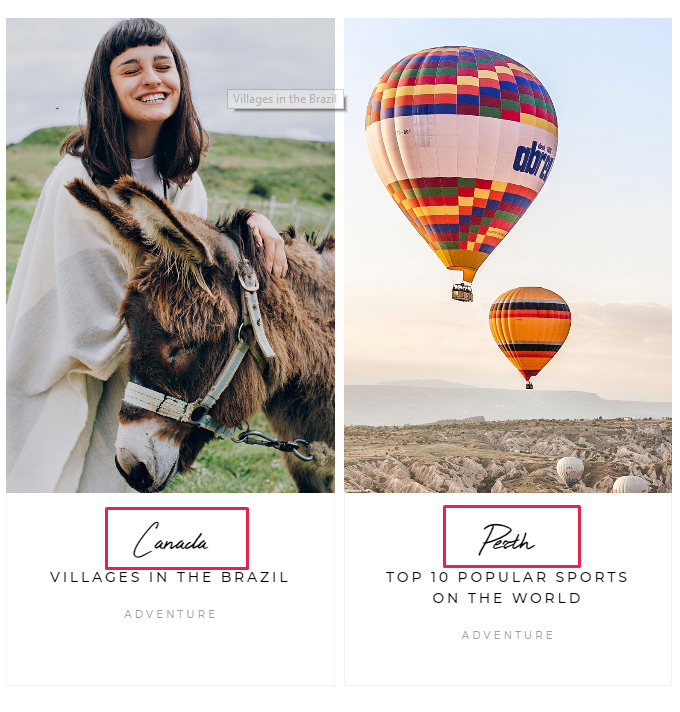This screenshot has width=680, height=712.
Task: Open the Villages in the Brazil post title
Action: click(x=169, y=577)
